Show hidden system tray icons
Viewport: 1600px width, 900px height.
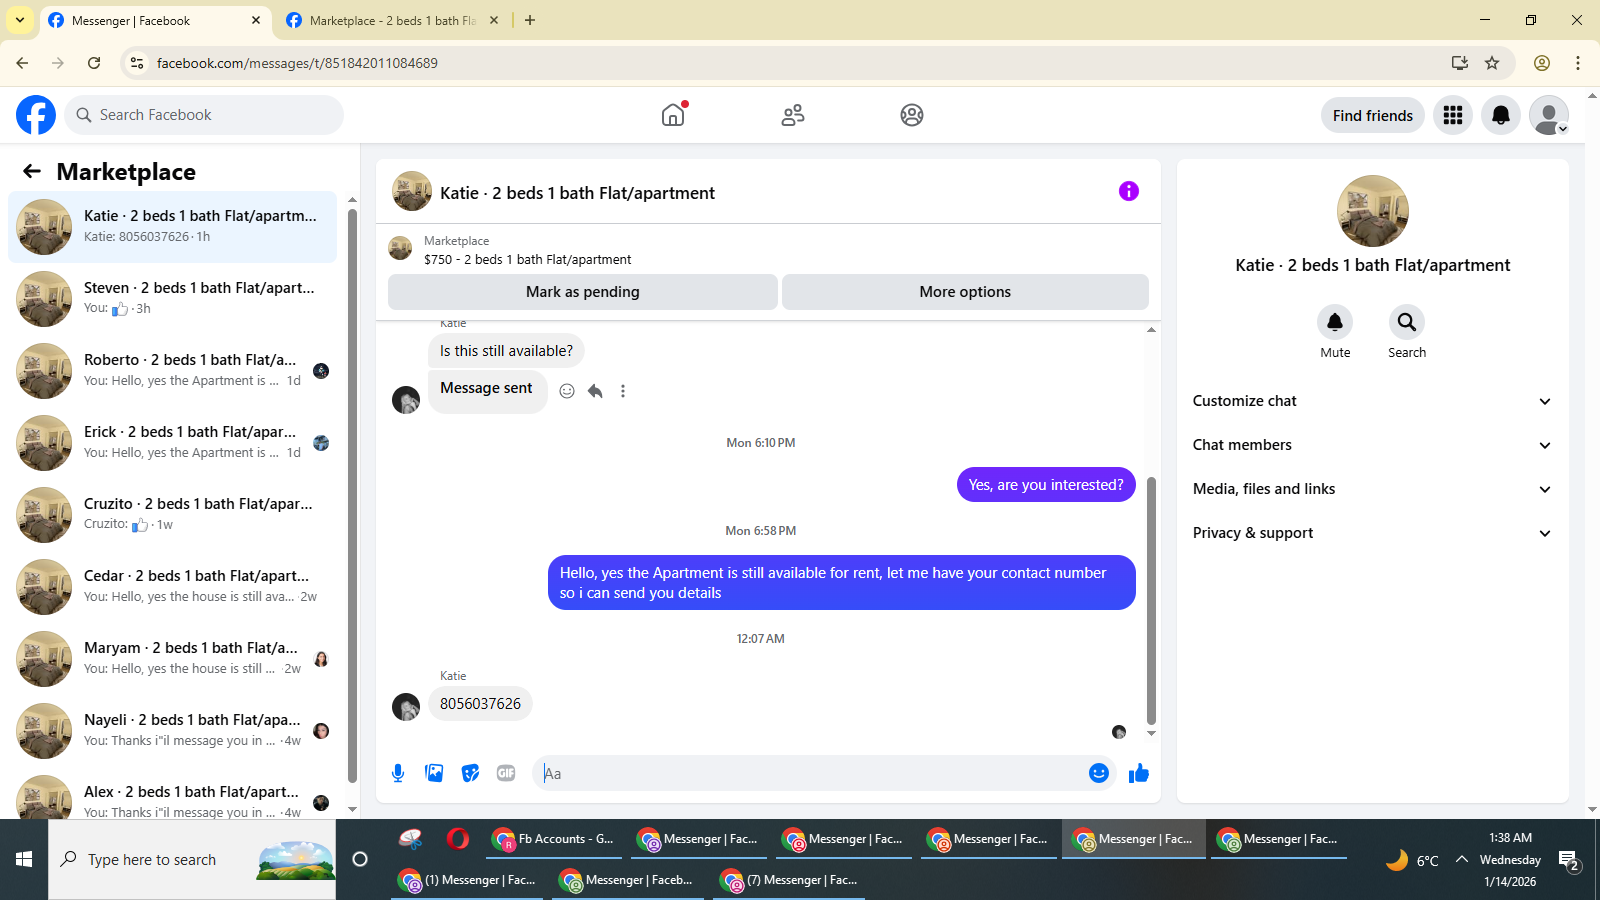[1461, 859]
